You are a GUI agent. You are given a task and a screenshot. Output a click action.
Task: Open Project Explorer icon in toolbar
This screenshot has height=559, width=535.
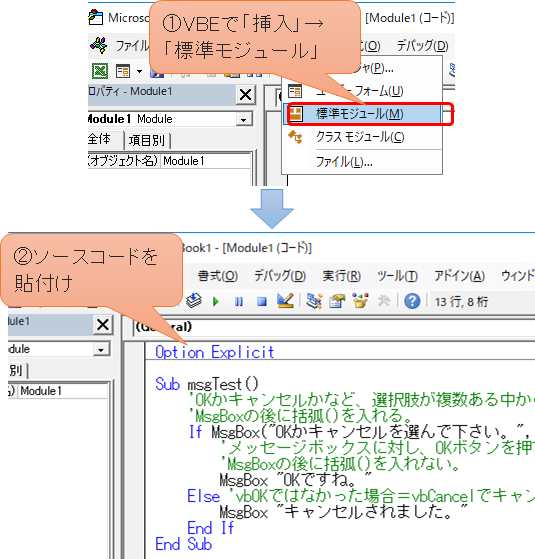pyautogui.click(x=314, y=301)
